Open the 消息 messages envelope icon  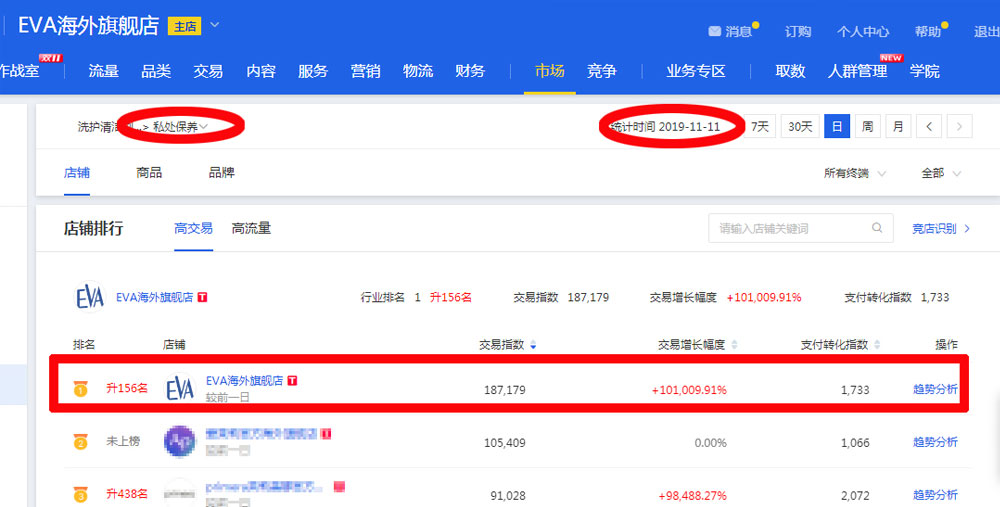coord(714,31)
